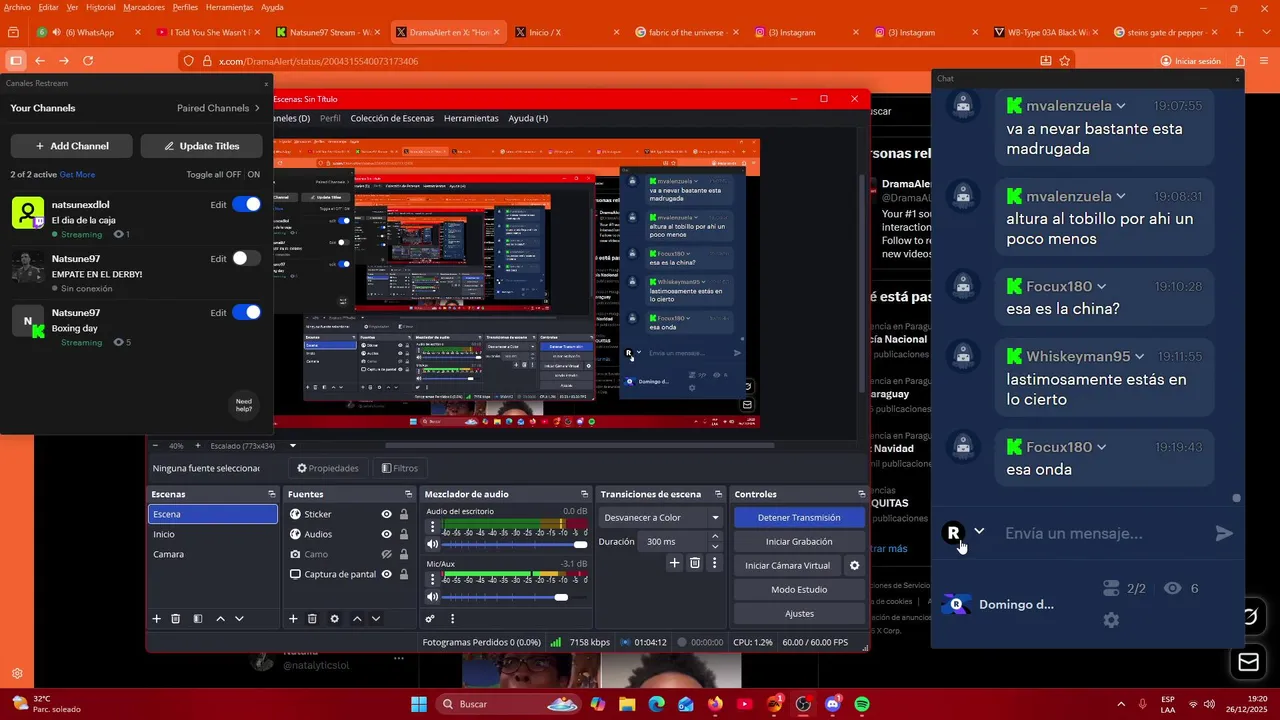Enable the Natsune97 EMPATE EN EL DERBY channel
This screenshot has height=720, width=1280.
[x=246, y=258]
